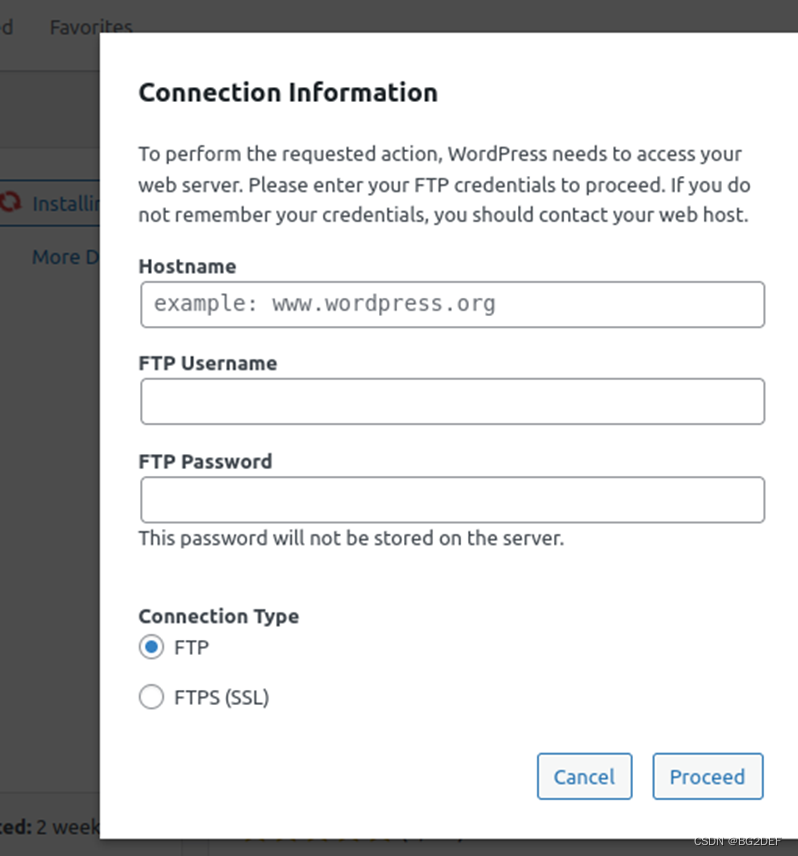This screenshot has width=798, height=856.
Task: Click the spinning Installing update icon
Action: click(11, 203)
